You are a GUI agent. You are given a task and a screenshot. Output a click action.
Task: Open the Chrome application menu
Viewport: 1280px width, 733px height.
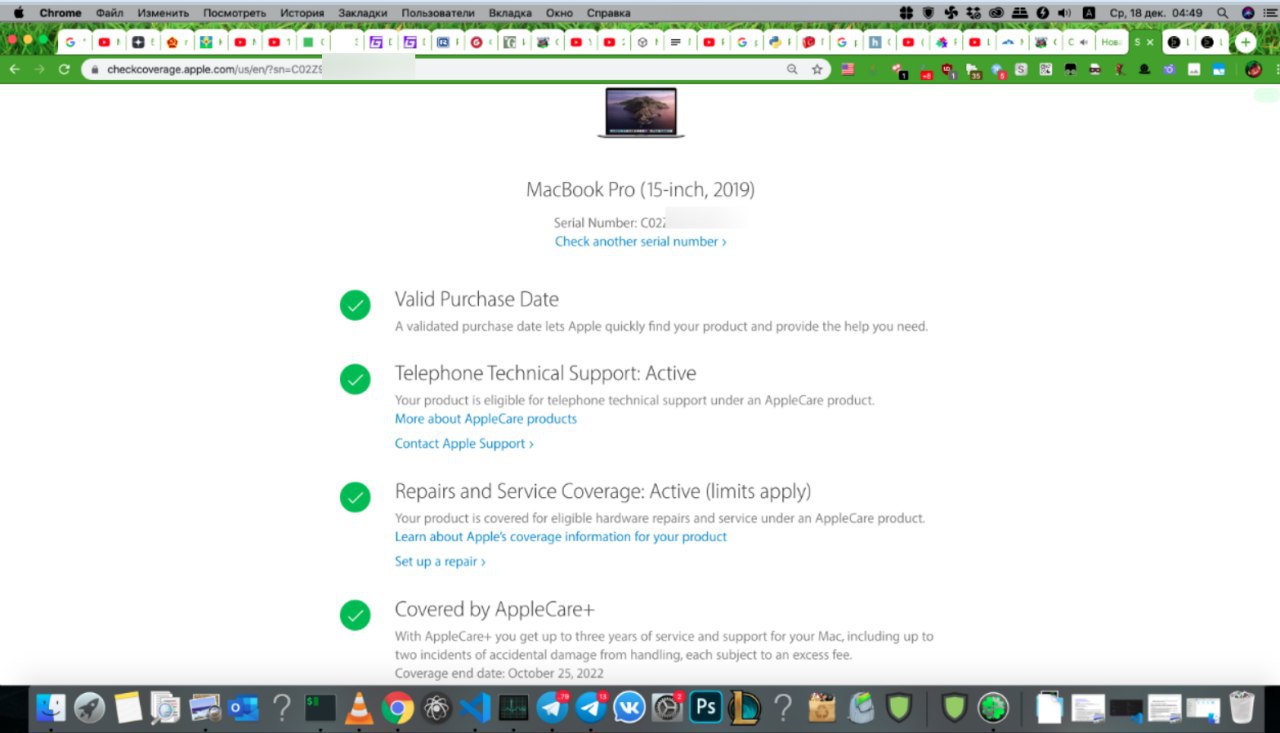60,13
